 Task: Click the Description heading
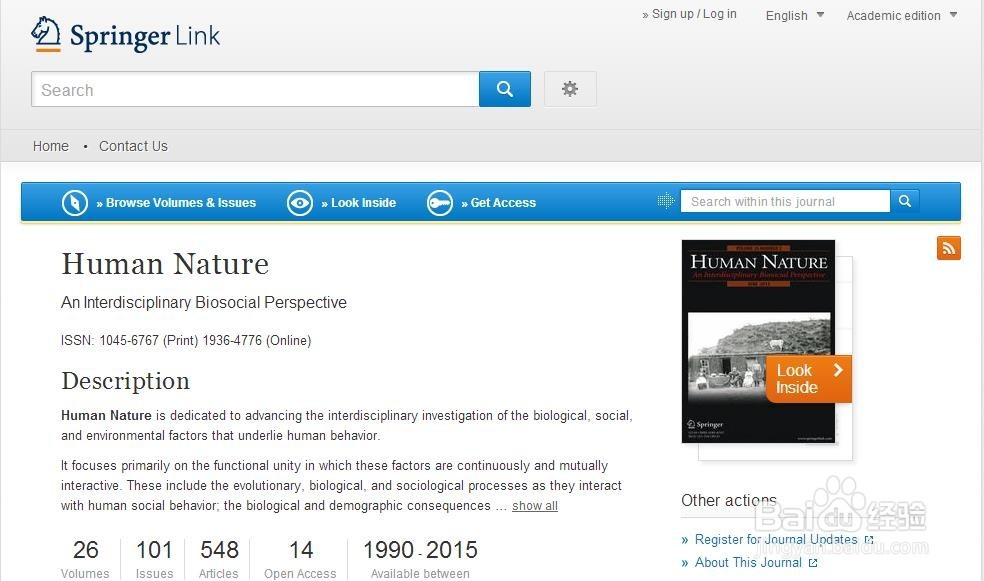pyautogui.click(x=126, y=381)
